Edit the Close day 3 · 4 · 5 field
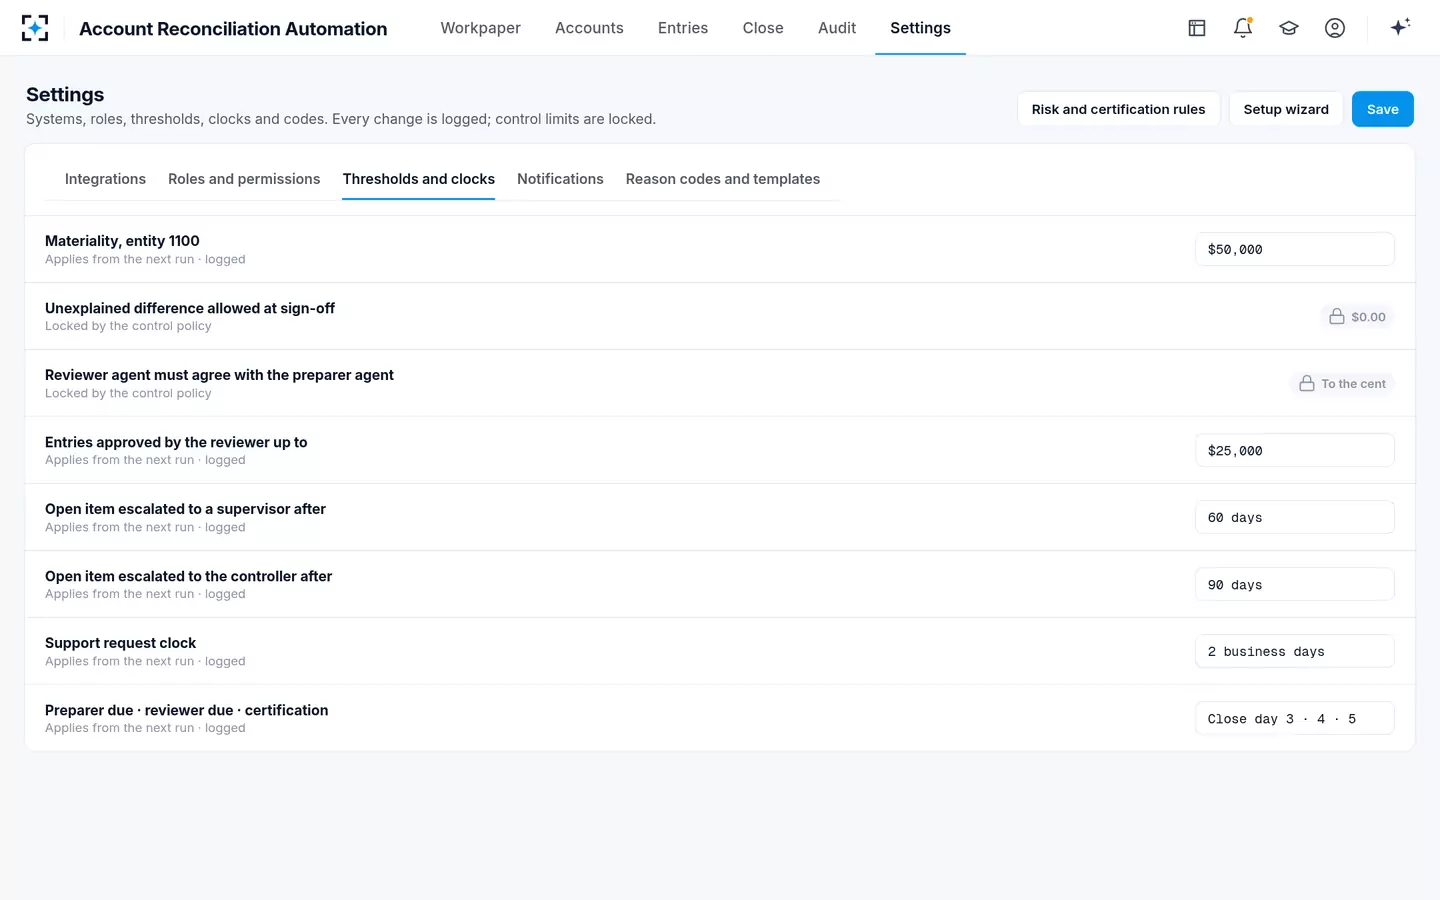Image resolution: width=1440 pixels, height=900 pixels. [x=1294, y=719]
